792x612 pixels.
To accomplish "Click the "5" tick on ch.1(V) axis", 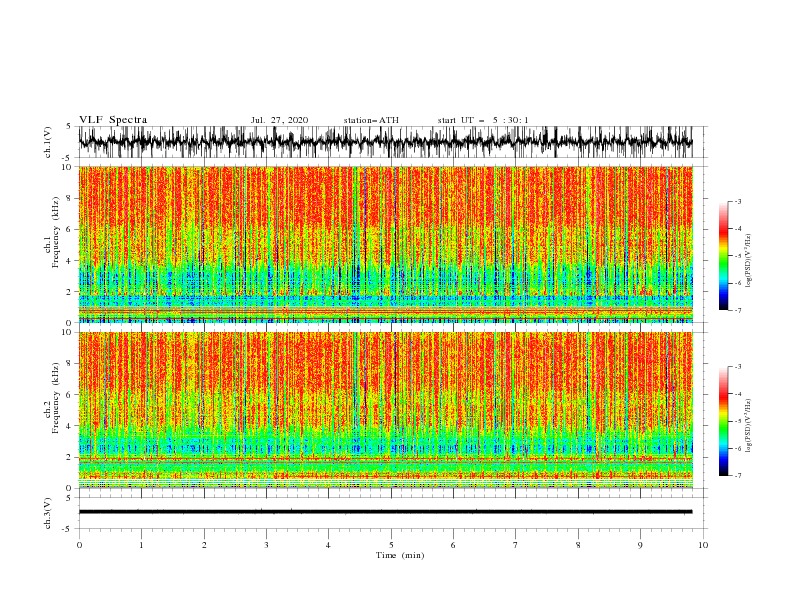I will pos(69,127).
